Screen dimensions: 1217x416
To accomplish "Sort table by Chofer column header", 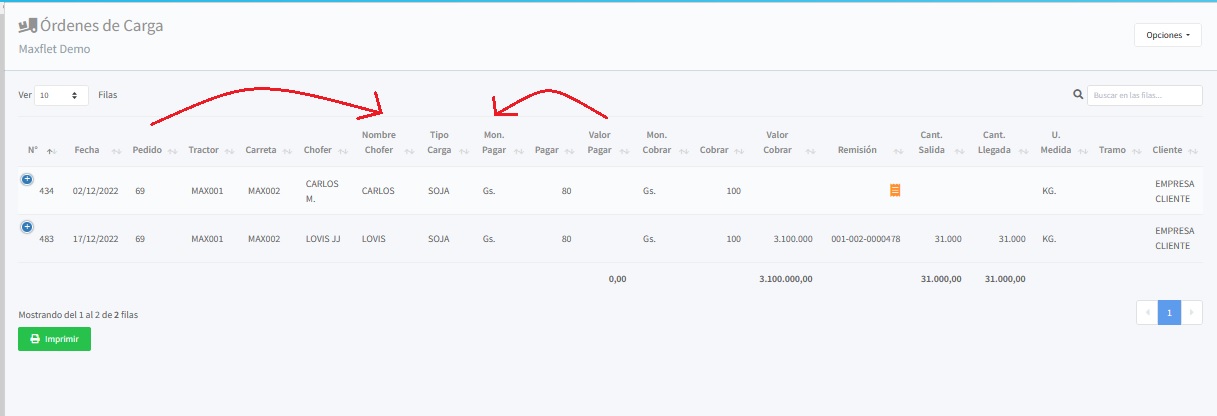I will click(318, 150).
